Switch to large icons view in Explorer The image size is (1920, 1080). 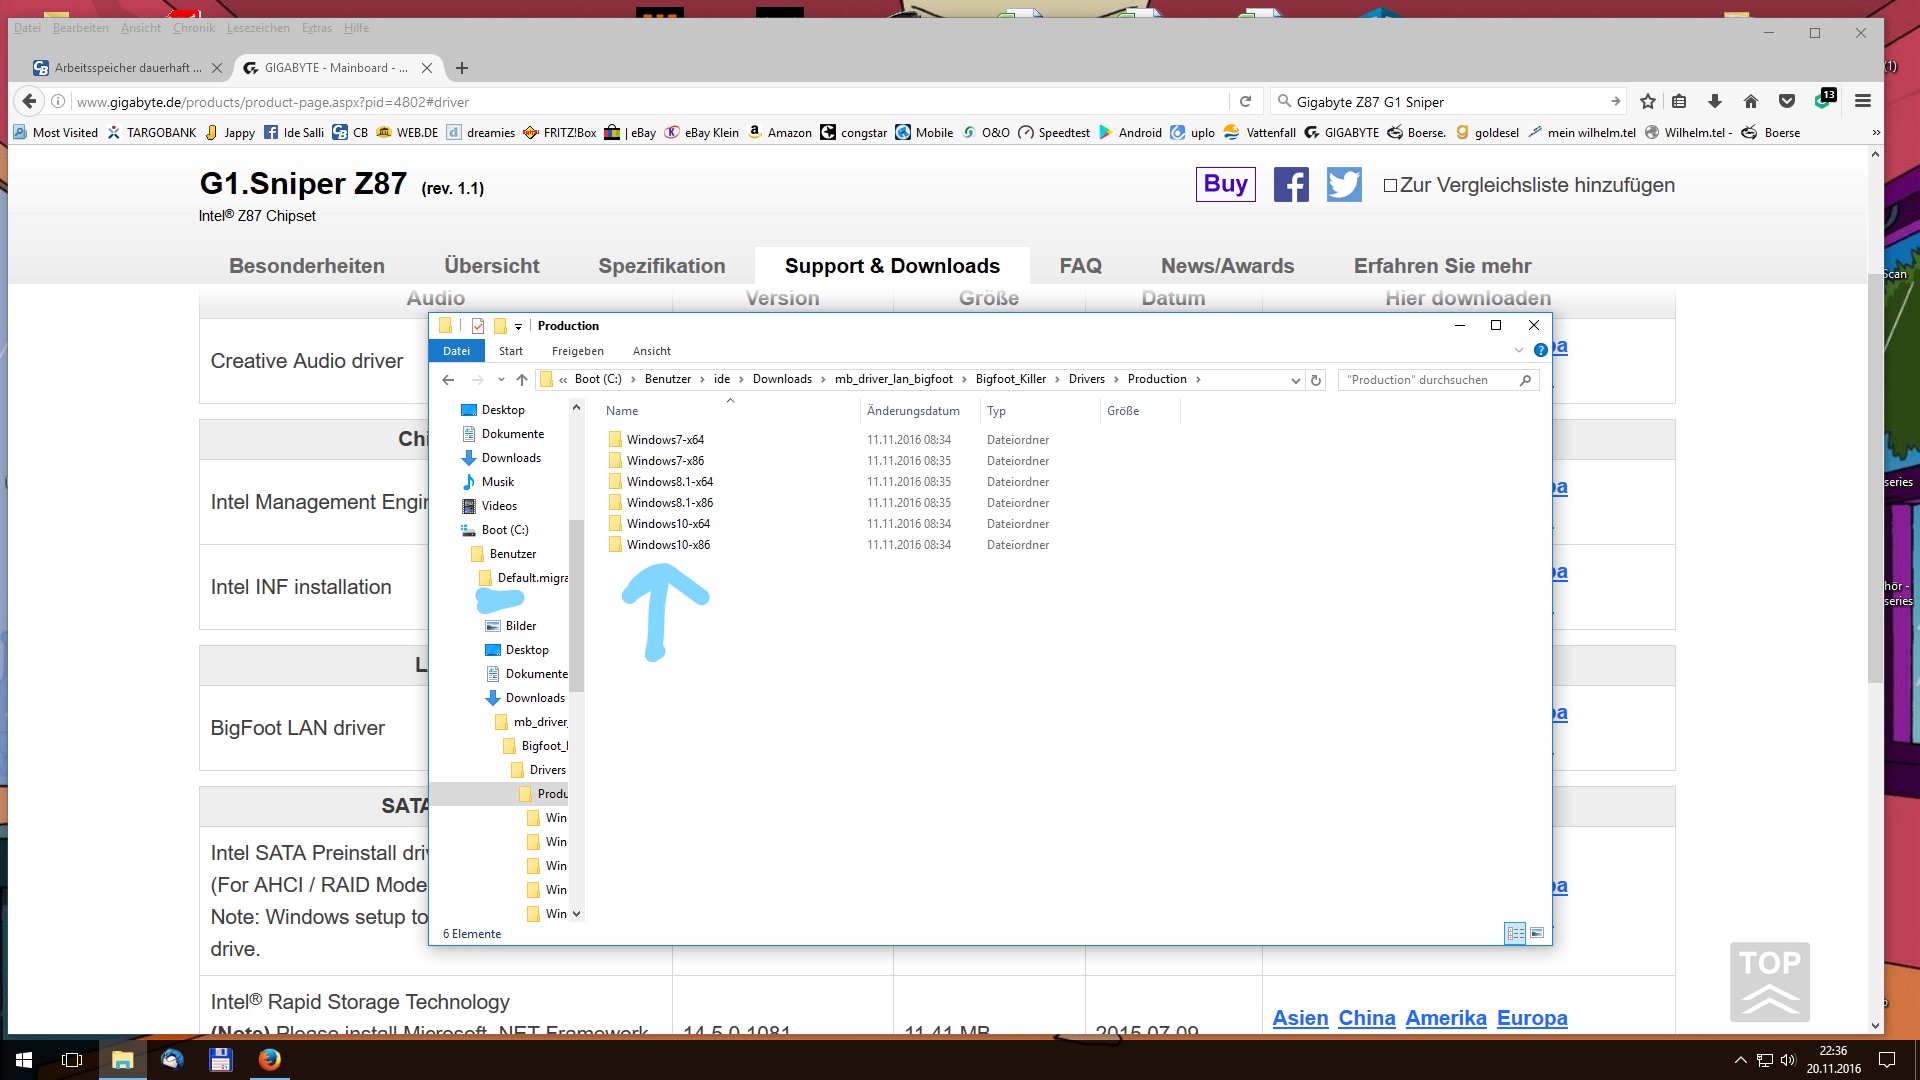click(1537, 933)
